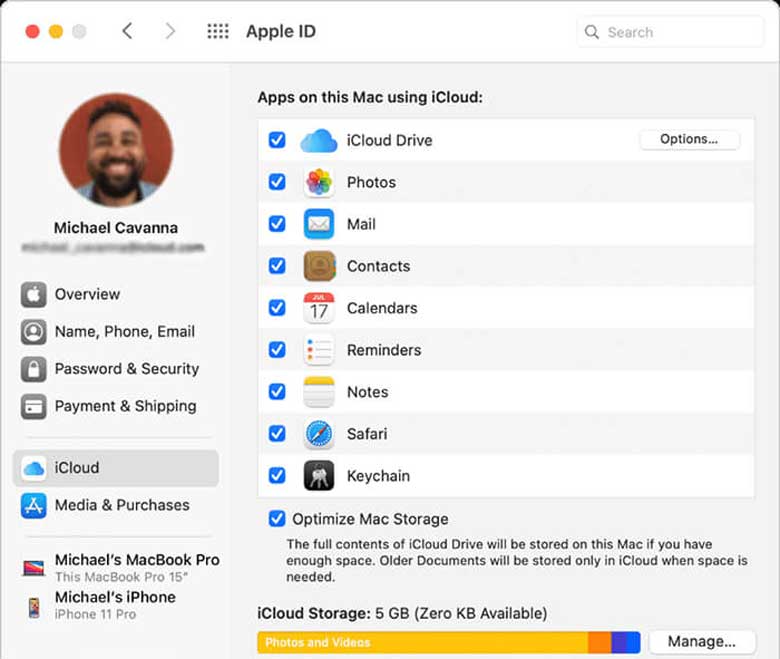Click the blurred email address under name
Image resolution: width=780 pixels, height=659 pixels.
click(x=113, y=247)
